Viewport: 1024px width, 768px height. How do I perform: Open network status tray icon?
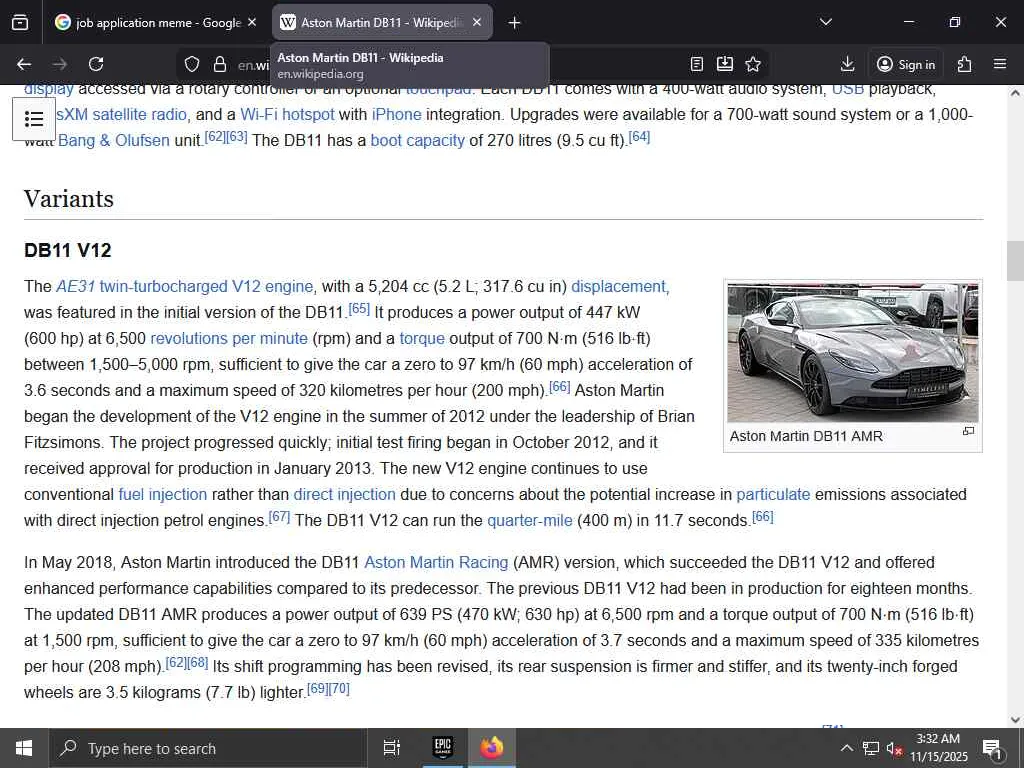point(871,748)
